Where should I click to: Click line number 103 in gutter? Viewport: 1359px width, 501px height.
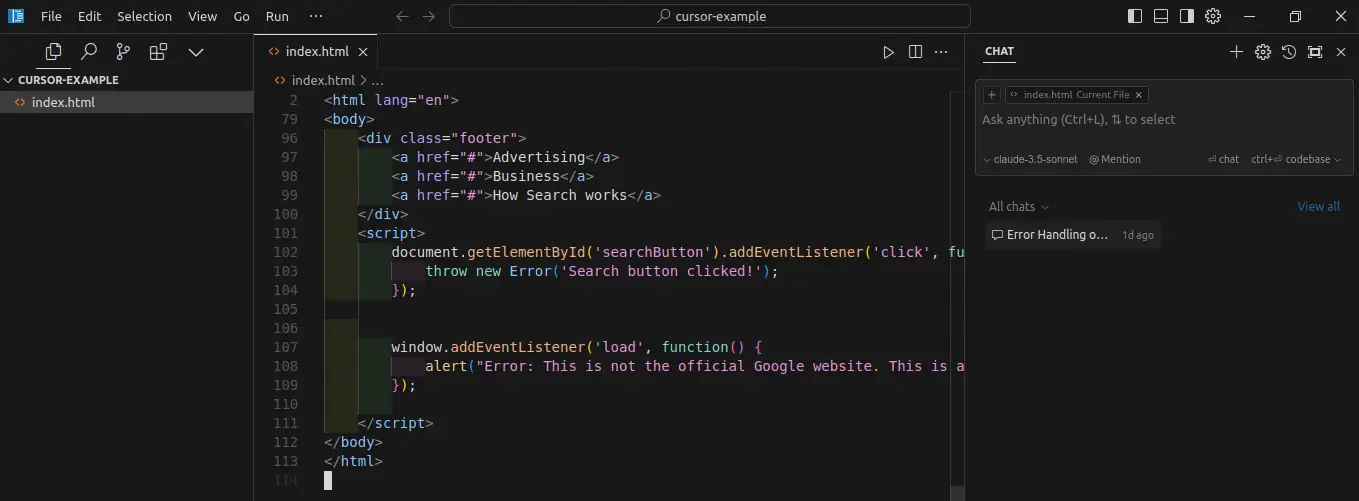(x=285, y=271)
